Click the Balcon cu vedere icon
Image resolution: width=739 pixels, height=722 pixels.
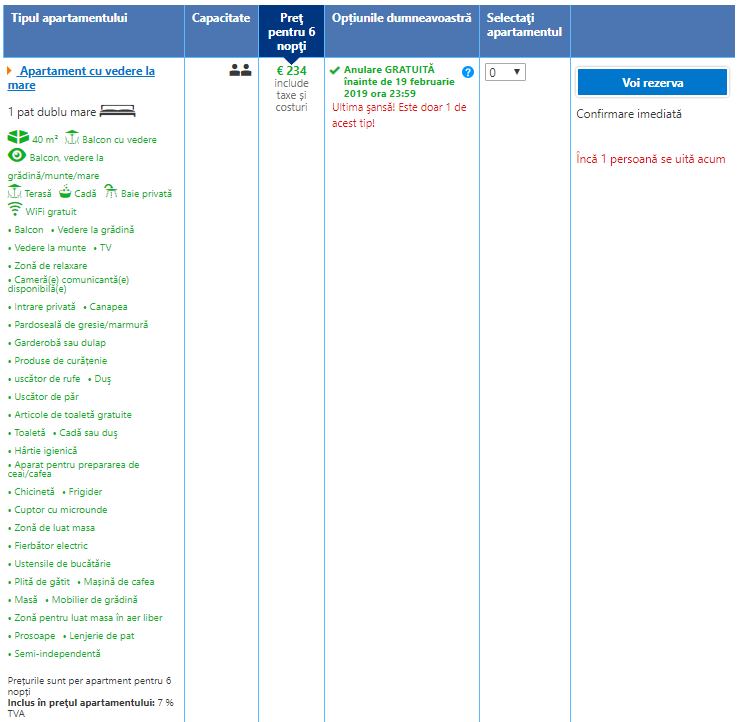tap(72, 138)
